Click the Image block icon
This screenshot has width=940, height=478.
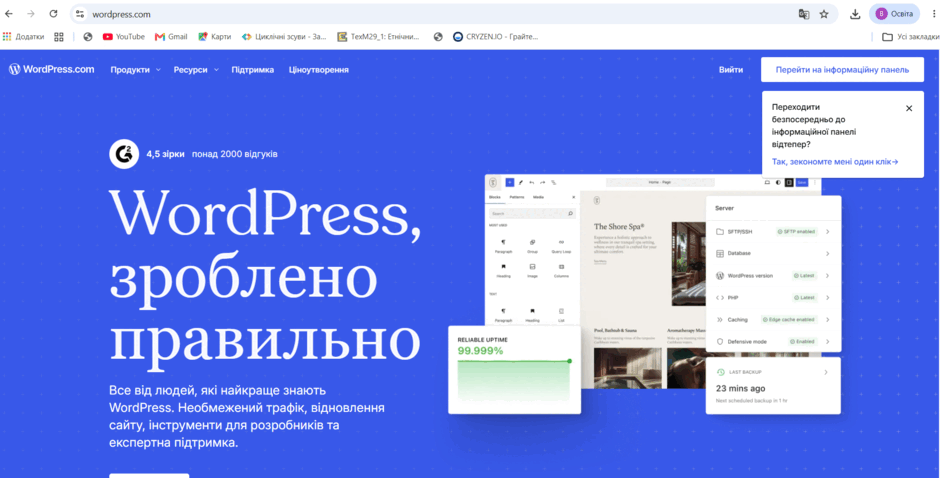[532, 266]
